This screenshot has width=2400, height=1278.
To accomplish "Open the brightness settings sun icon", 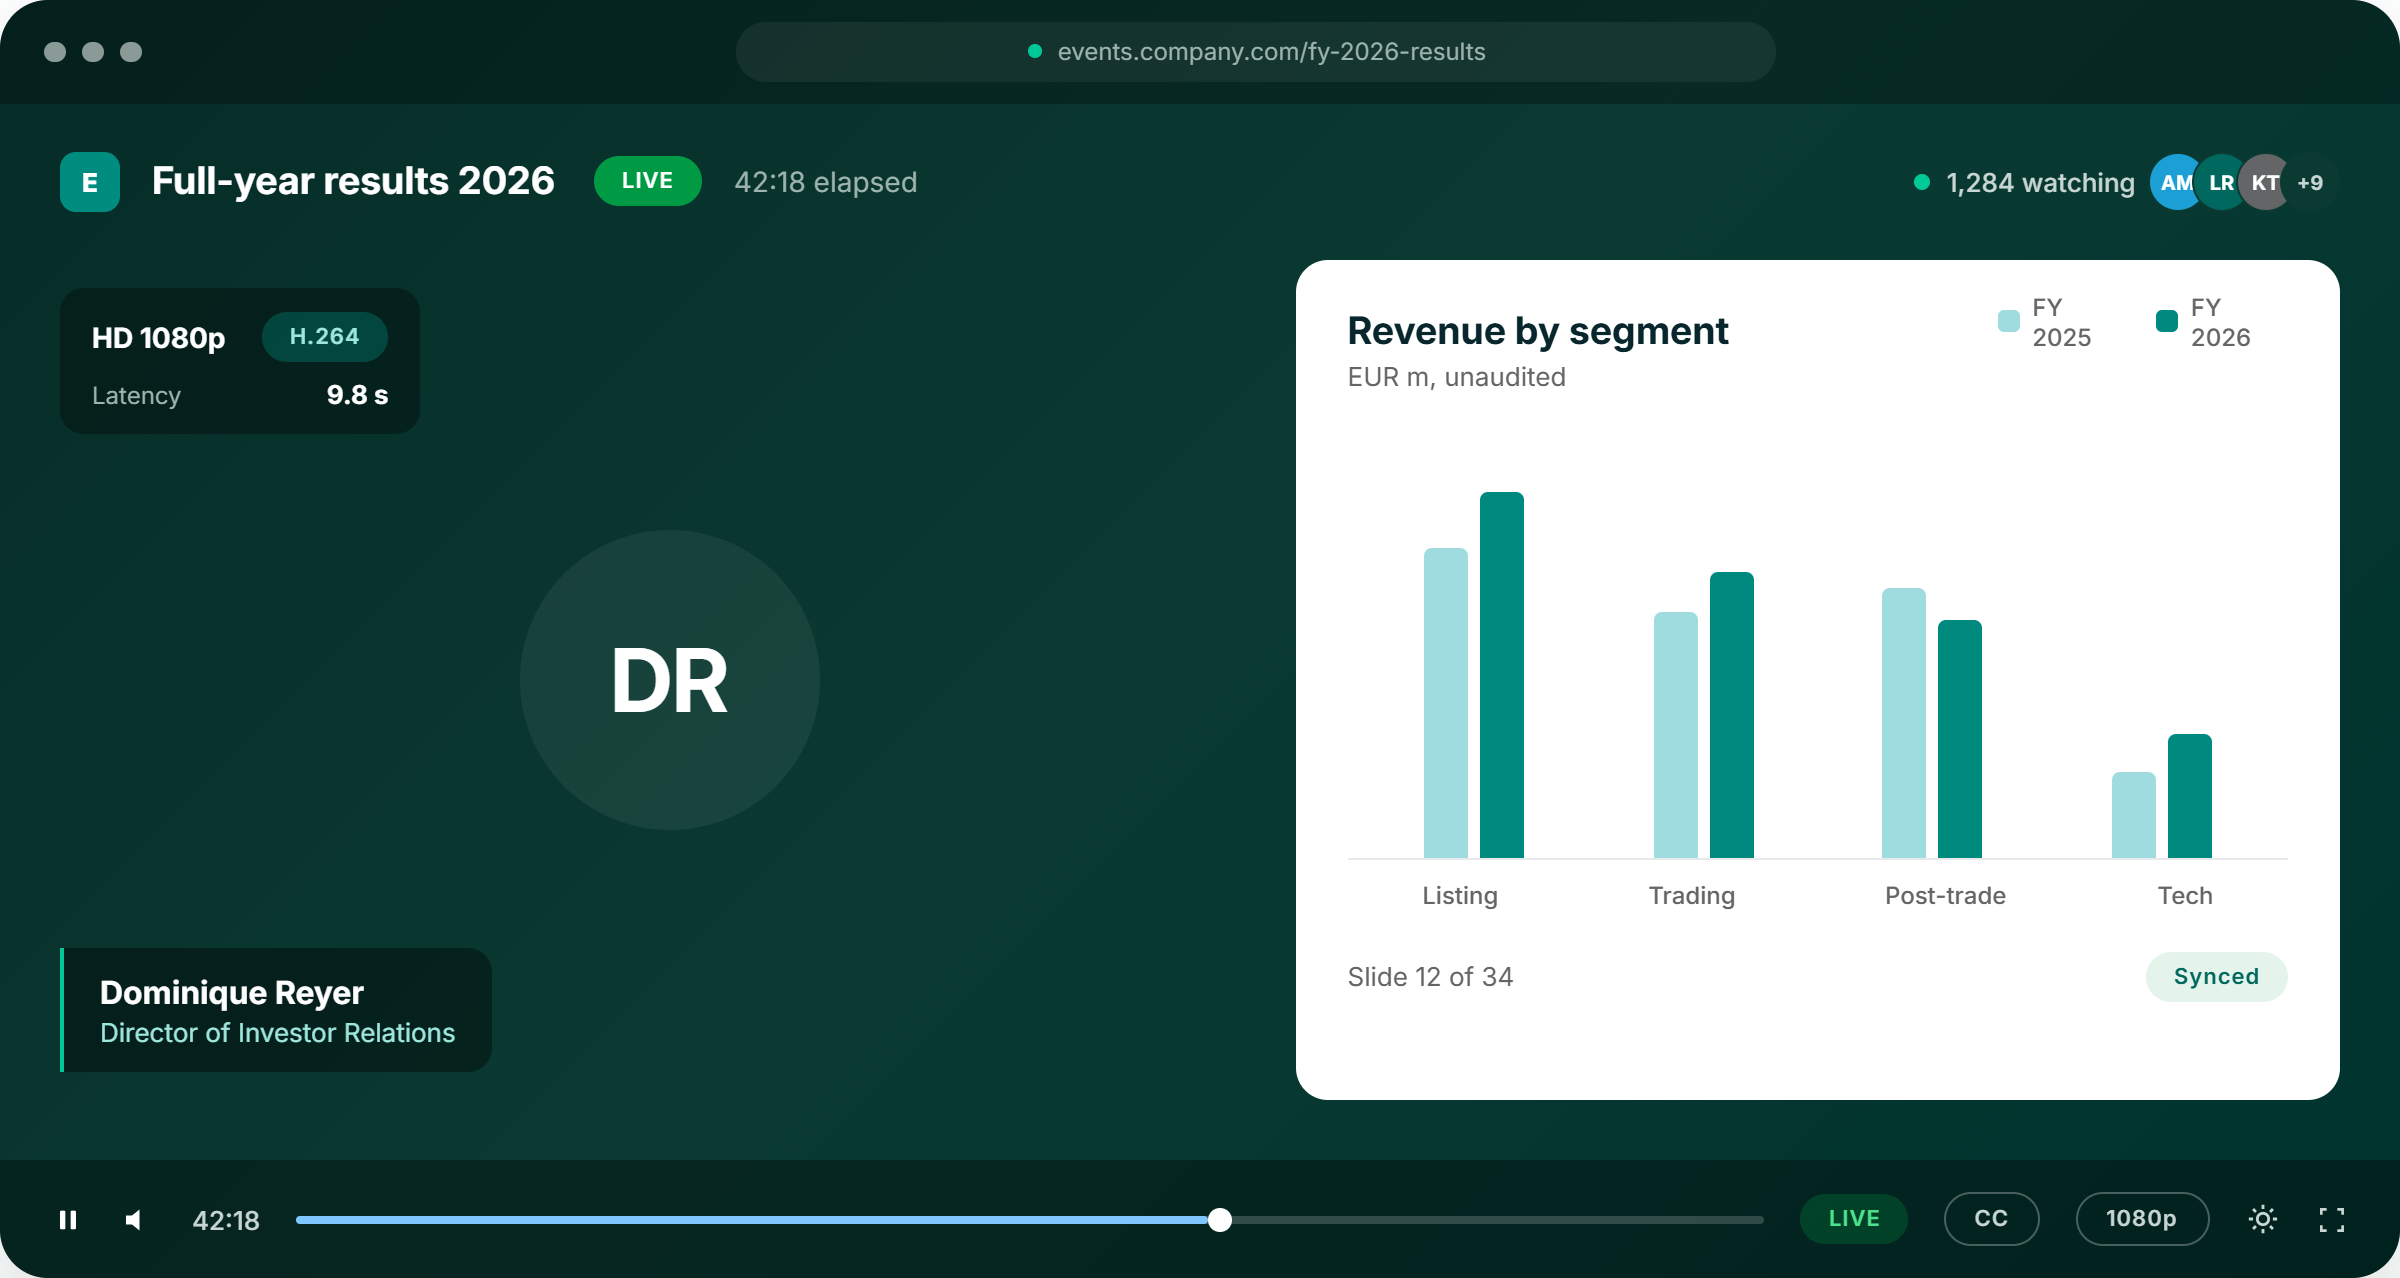I will (2263, 1219).
